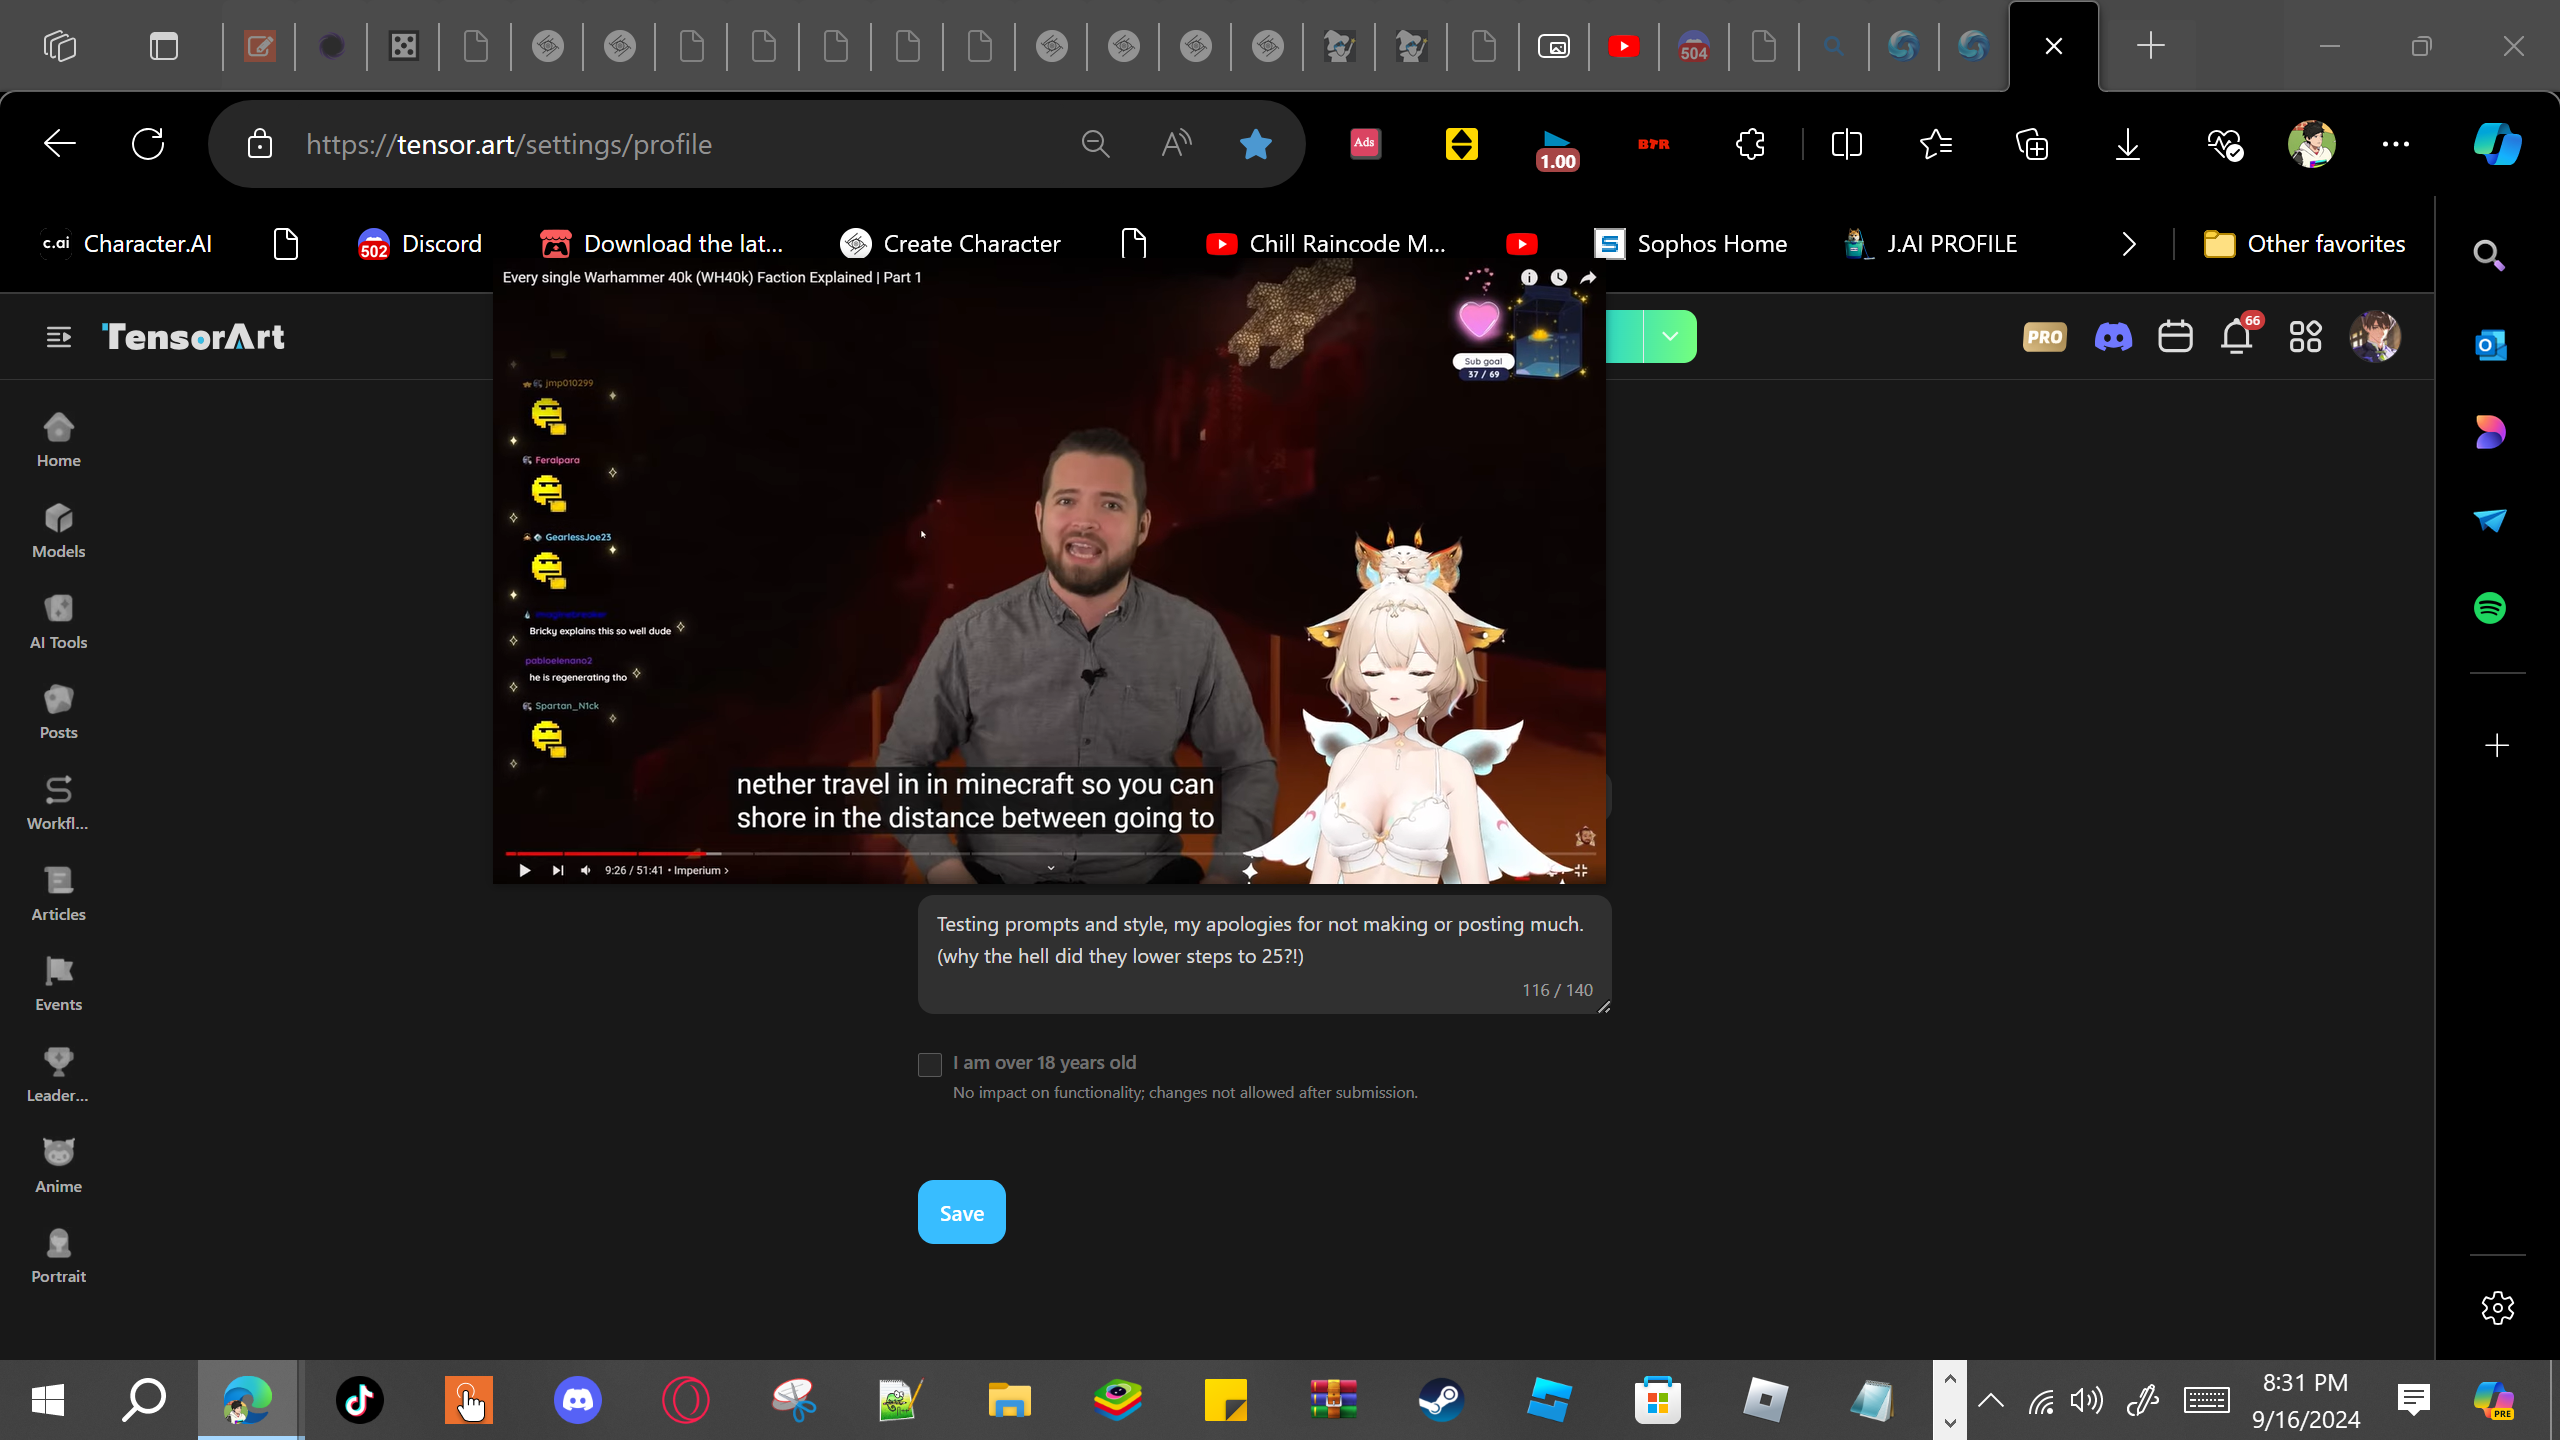Click the PRO membership badge
Image resolution: width=2560 pixels, height=1440 pixels.
[x=2044, y=337]
